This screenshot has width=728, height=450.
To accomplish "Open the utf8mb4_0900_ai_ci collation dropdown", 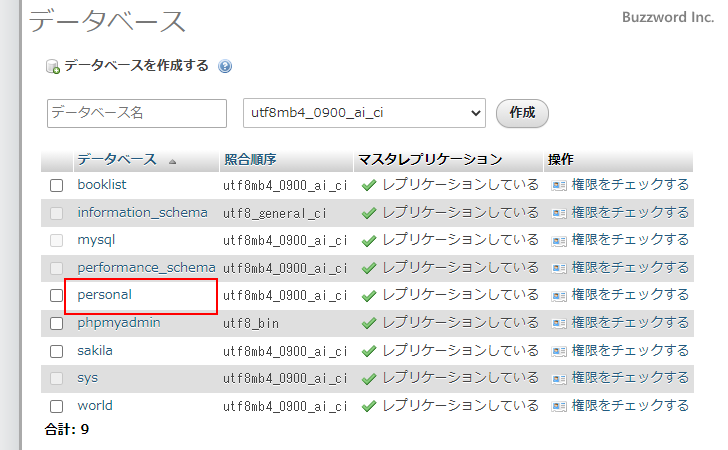I will click(364, 113).
